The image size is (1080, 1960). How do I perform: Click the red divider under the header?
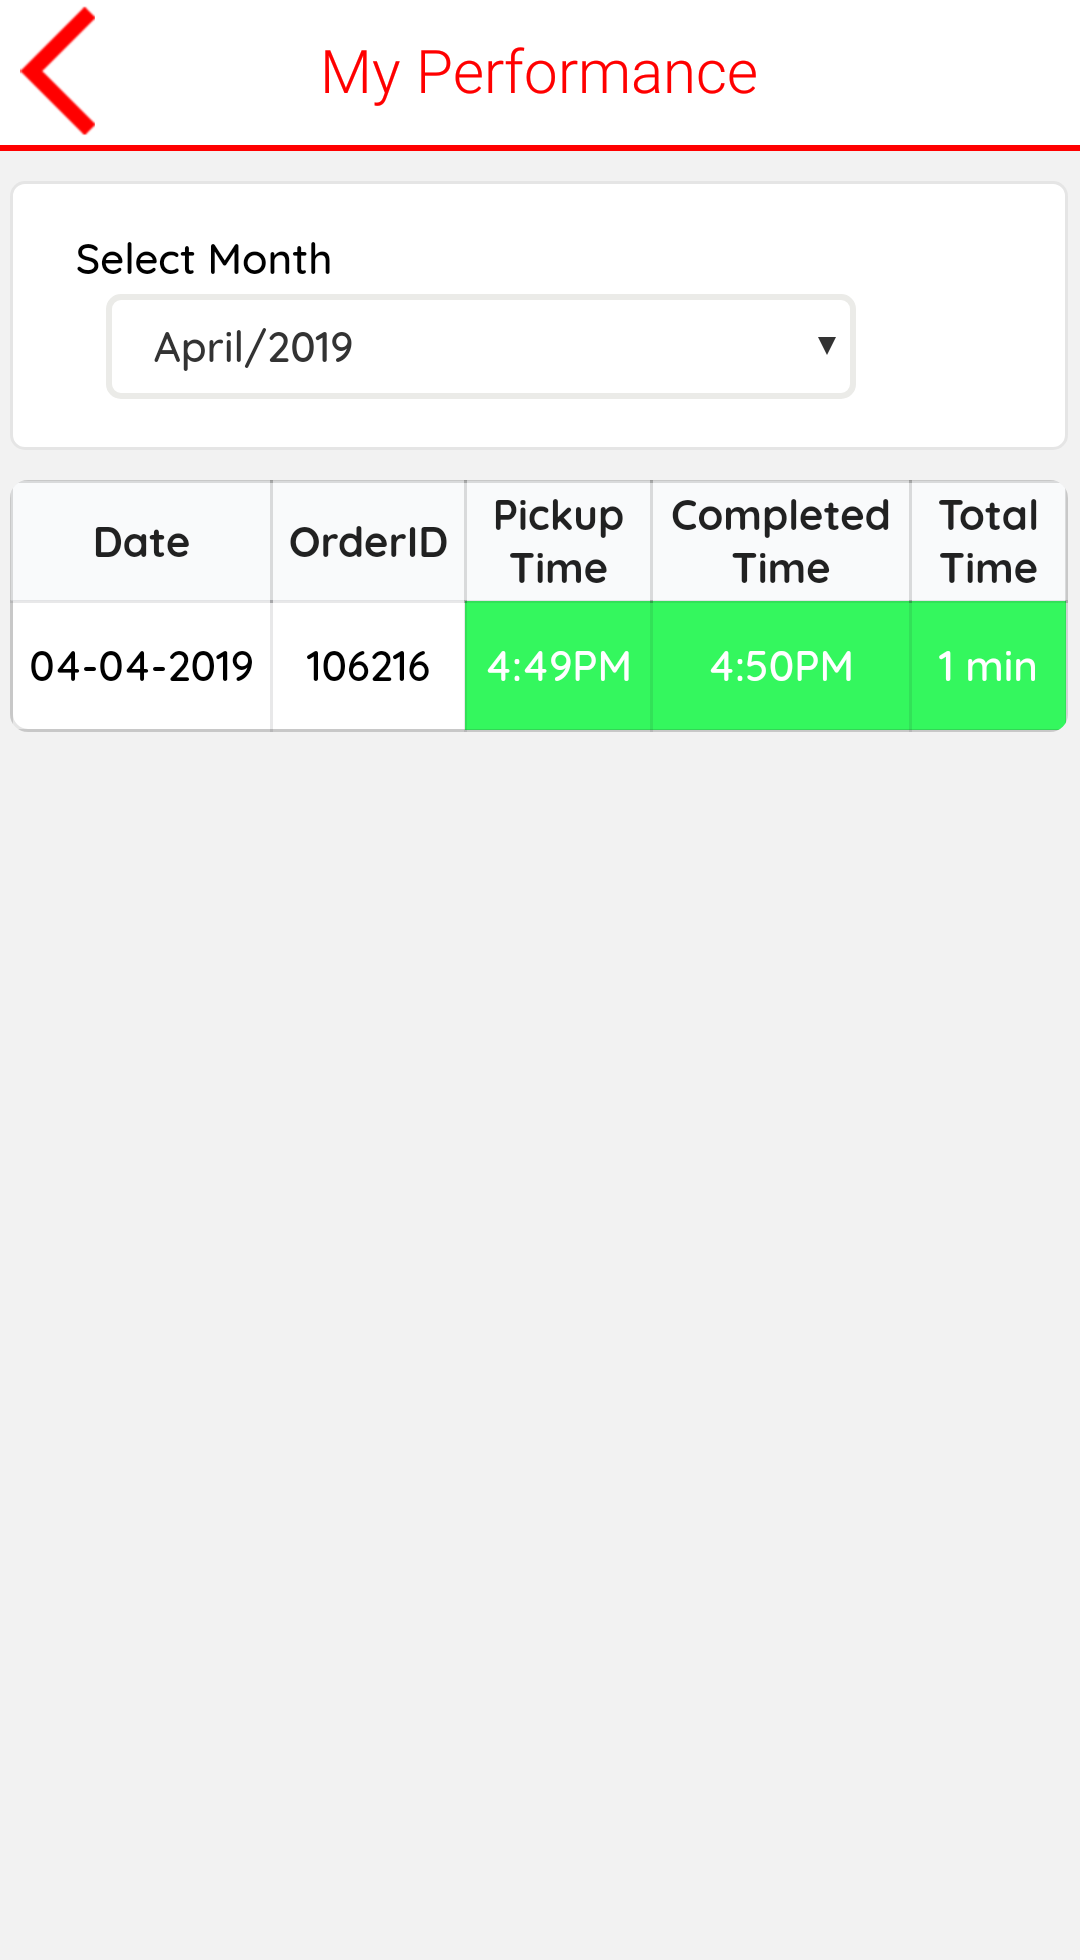[540, 148]
